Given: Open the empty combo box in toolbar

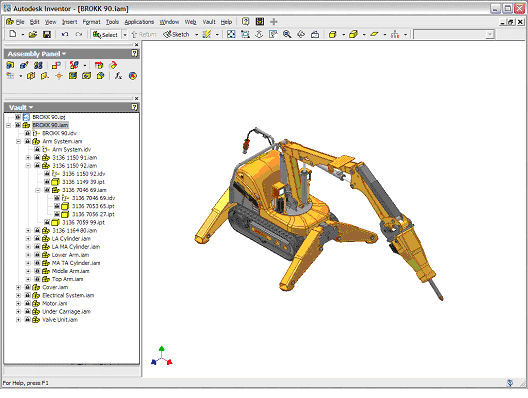Looking at the screenshot, I should (454, 34).
